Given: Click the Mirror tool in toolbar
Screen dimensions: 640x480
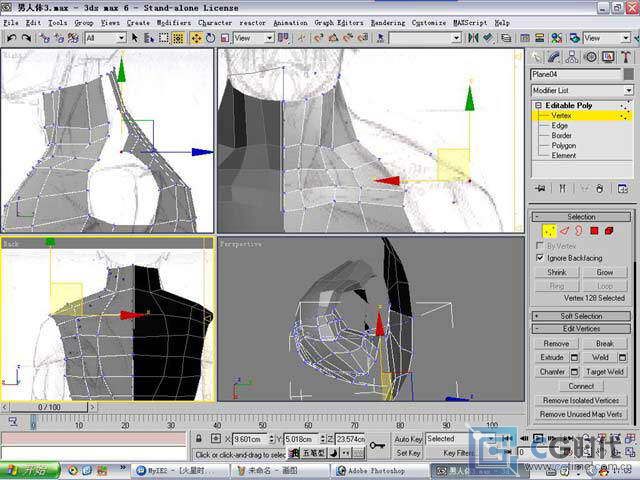Looking at the screenshot, I should click(x=473, y=38).
